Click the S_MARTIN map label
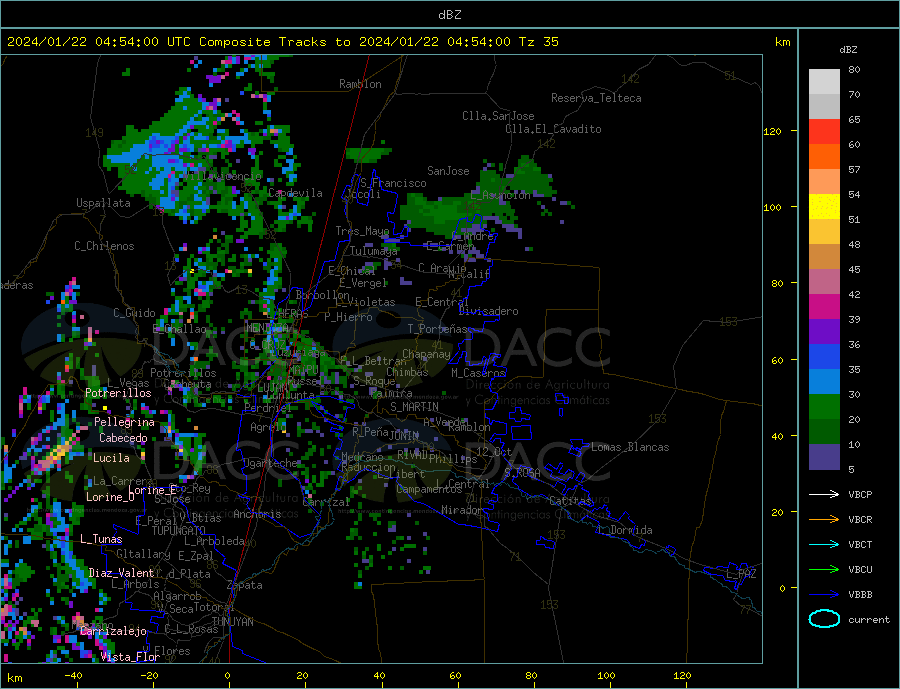900x689 pixels. coord(414,407)
